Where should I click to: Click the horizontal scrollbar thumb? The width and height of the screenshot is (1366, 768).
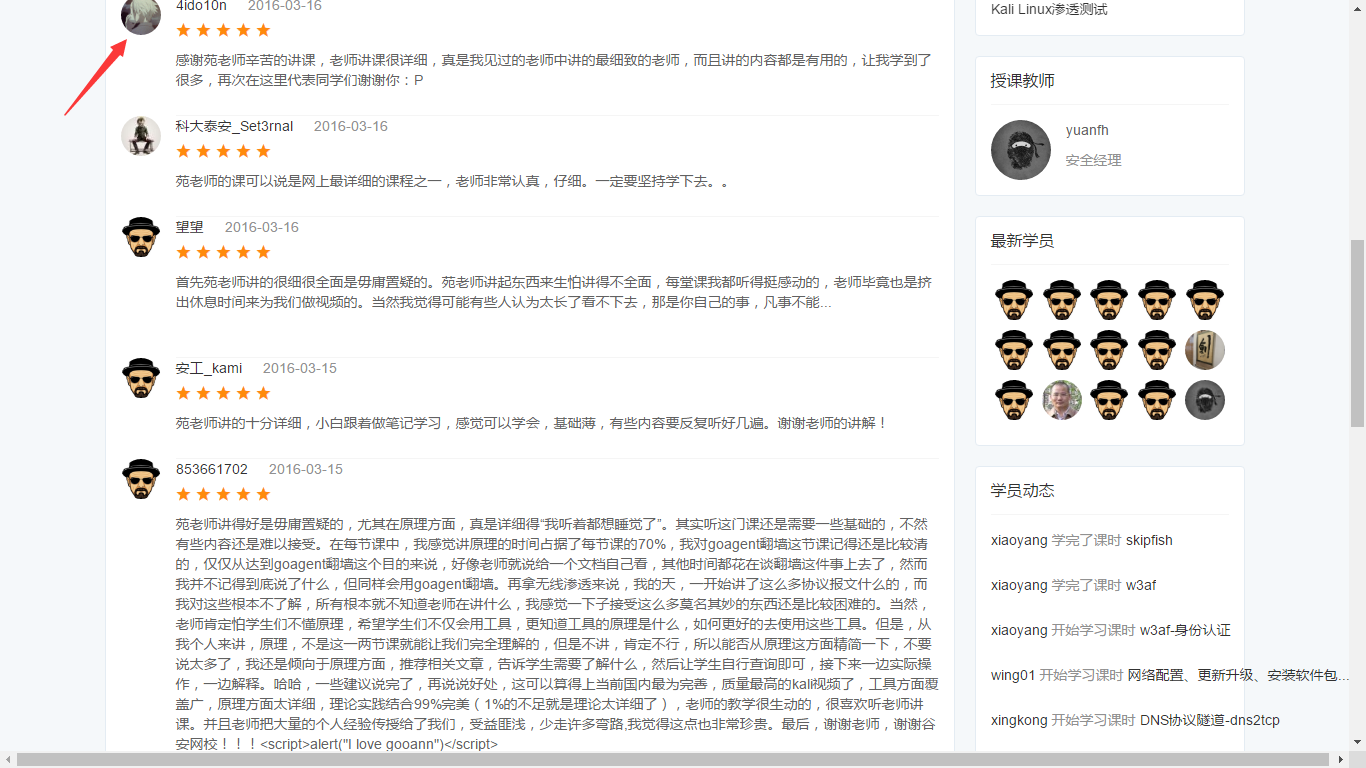coord(673,760)
